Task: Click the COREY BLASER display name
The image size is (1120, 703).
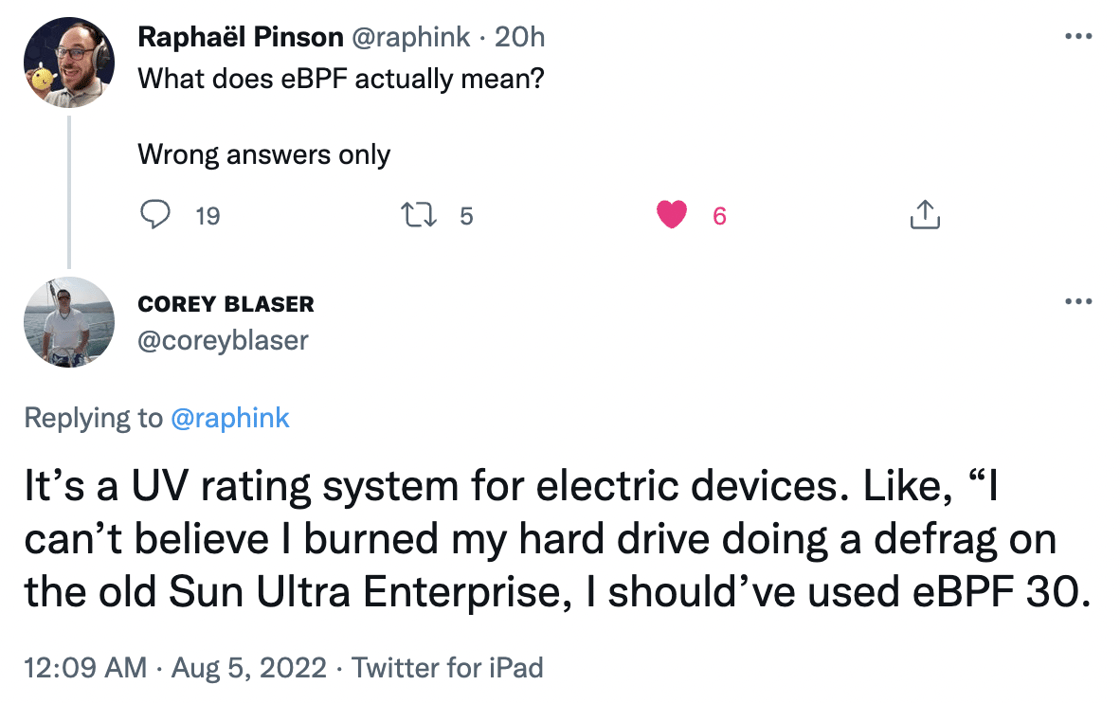Action: (x=226, y=304)
